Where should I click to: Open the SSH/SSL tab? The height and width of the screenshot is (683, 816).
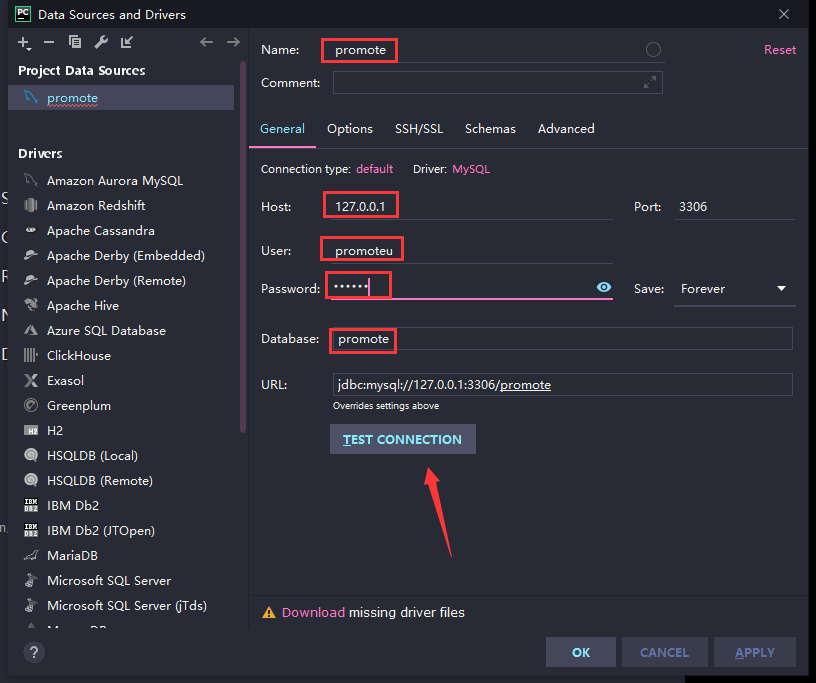[x=419, y=129]
